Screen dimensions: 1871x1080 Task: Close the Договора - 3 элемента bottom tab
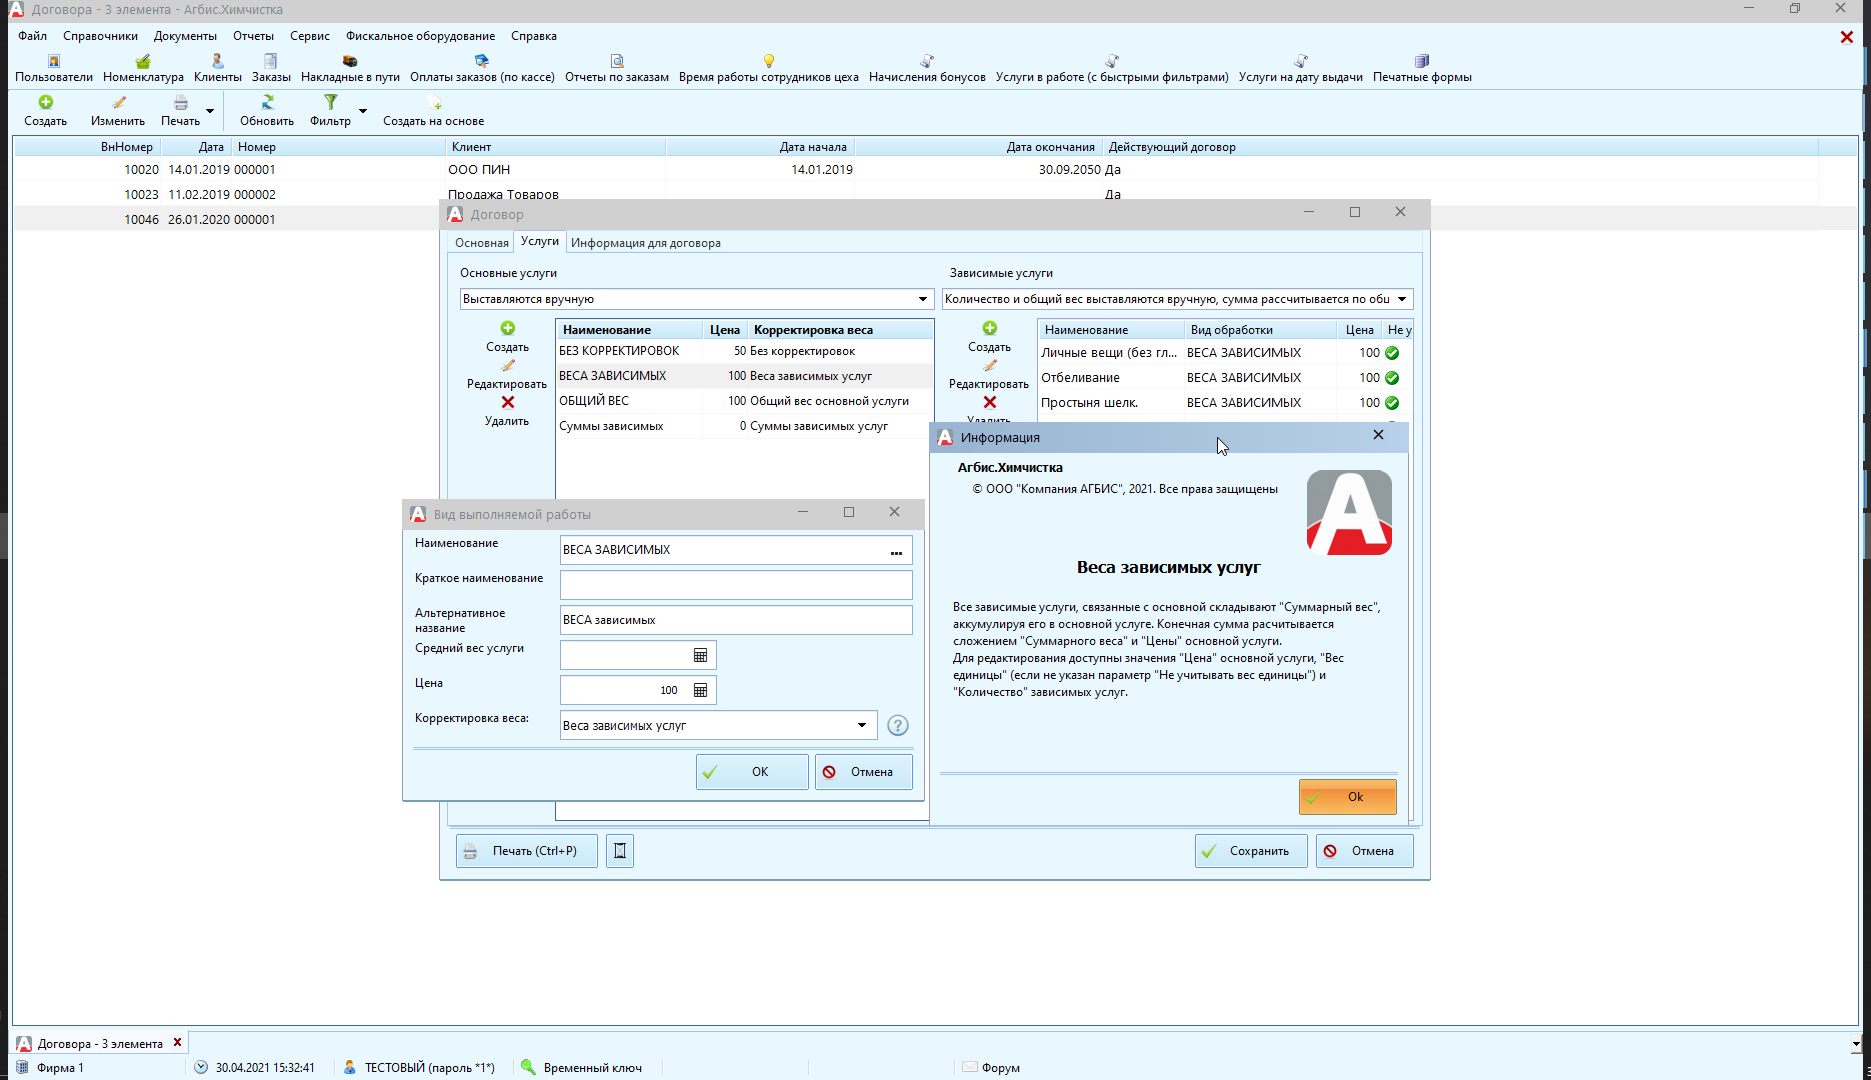(178, 1042)
